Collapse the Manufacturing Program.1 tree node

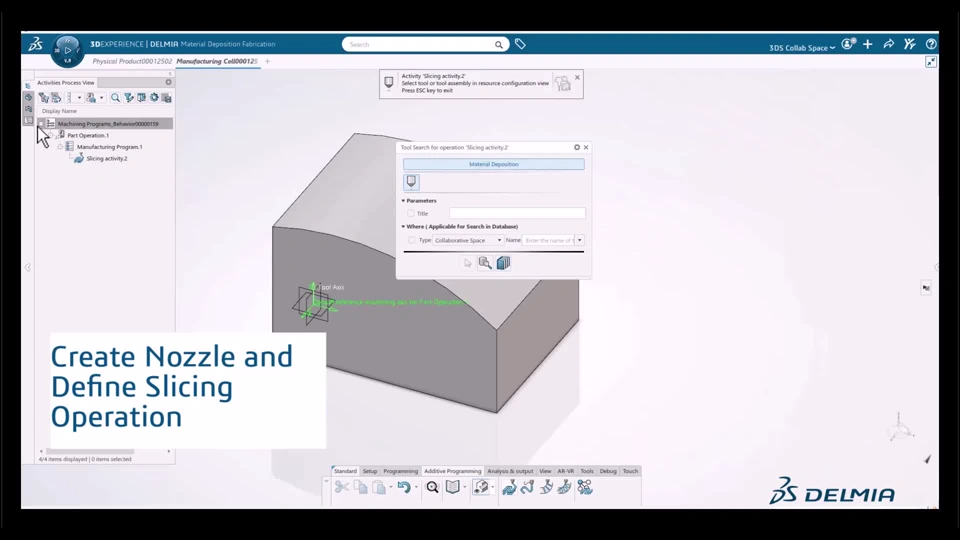click(x=61, y=147)
